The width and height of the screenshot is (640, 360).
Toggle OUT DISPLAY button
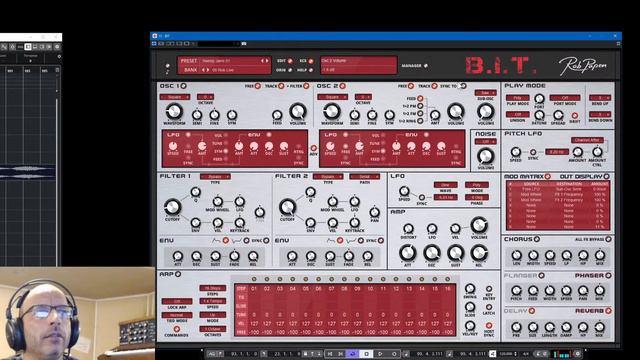click(x=607, y=176)
